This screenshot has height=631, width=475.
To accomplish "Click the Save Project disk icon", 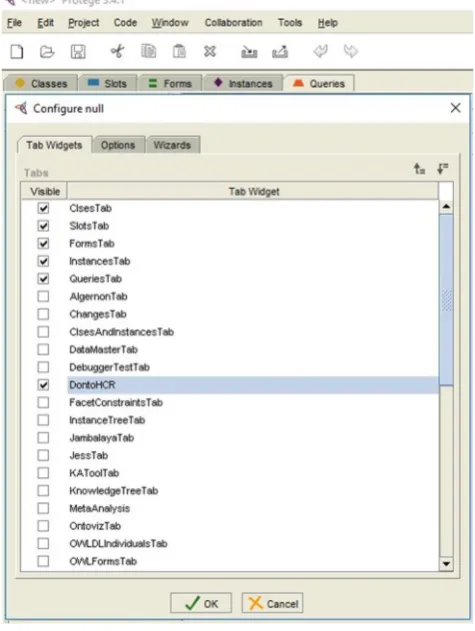I will coord(78,52).
